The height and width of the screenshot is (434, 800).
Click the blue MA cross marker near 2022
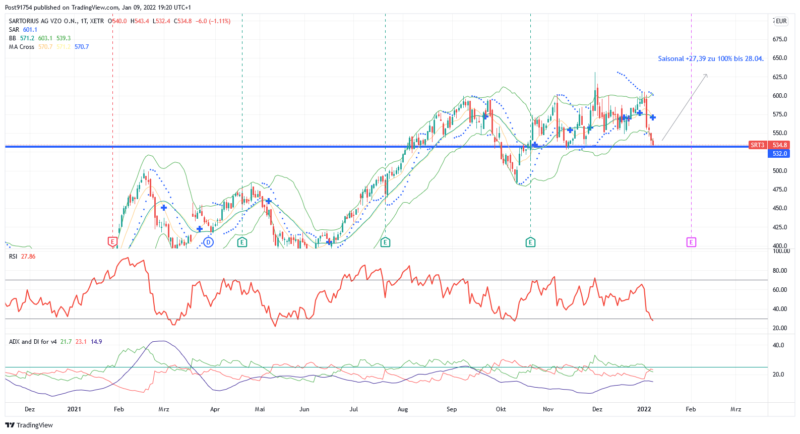(x=652, y=118)
